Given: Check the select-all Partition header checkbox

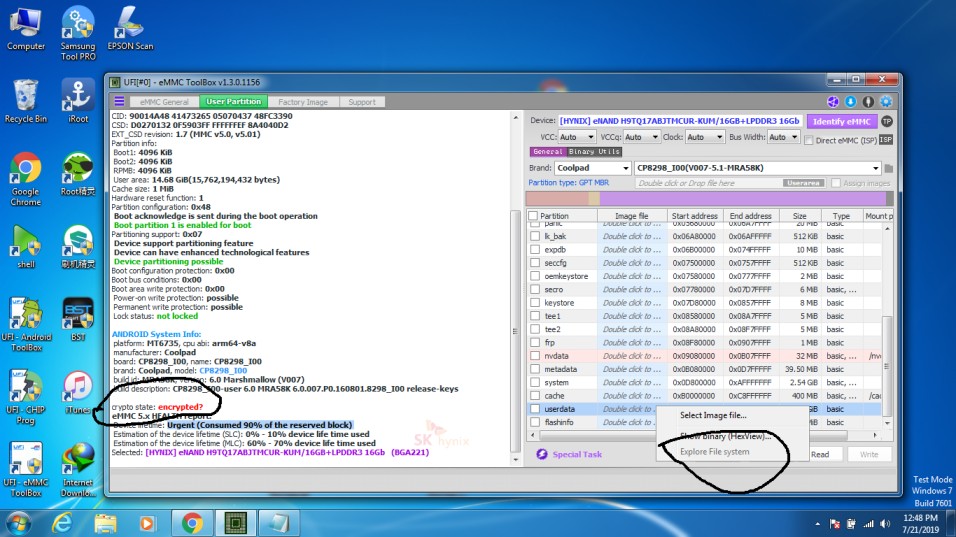Looking at the screenshot, I should tap(533, 216).
